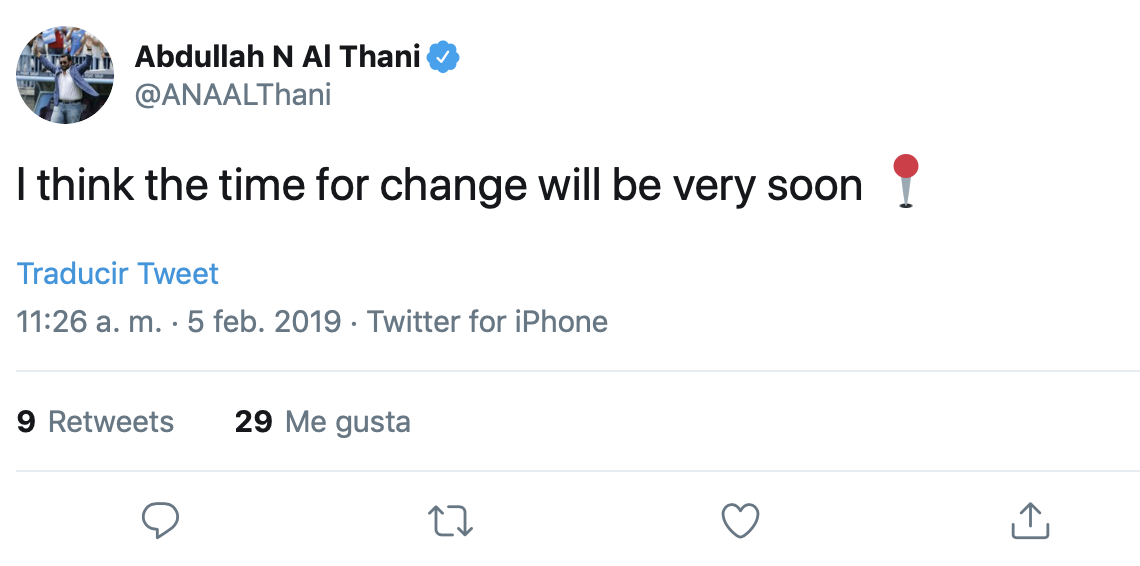Open the Twitter for iPhone source link

(x=487, y=322)
